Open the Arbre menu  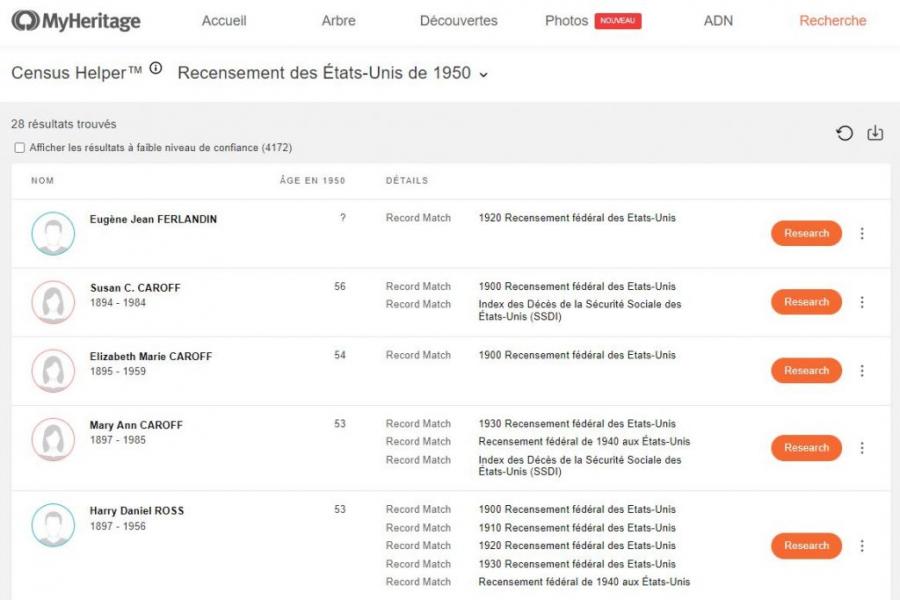339,21
